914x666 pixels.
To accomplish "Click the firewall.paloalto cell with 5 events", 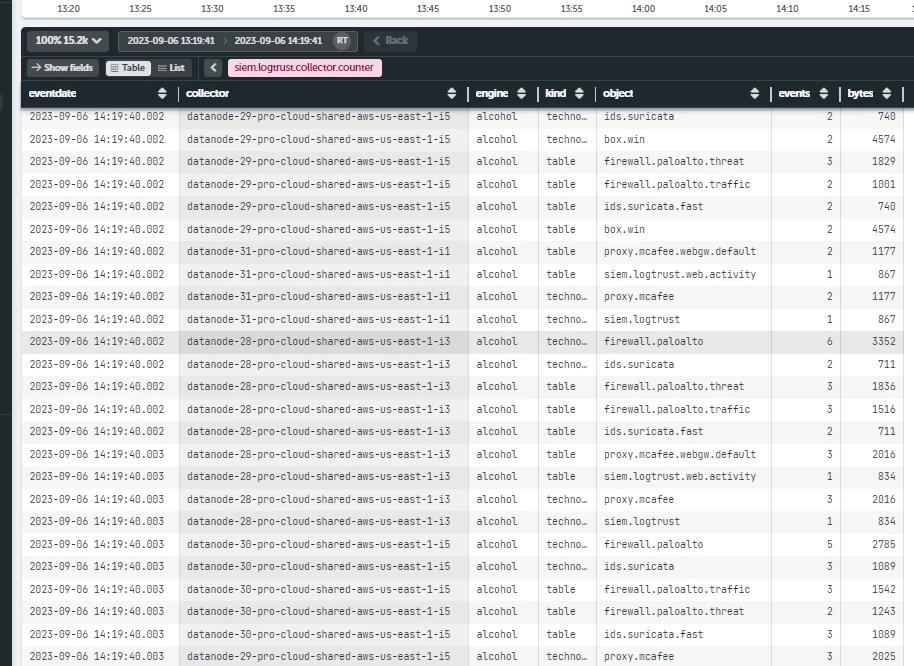I will pos(653,544).
